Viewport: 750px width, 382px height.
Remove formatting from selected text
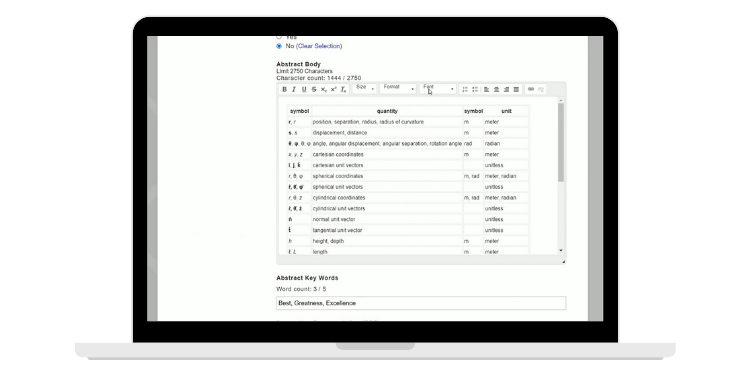pos(343,89)
